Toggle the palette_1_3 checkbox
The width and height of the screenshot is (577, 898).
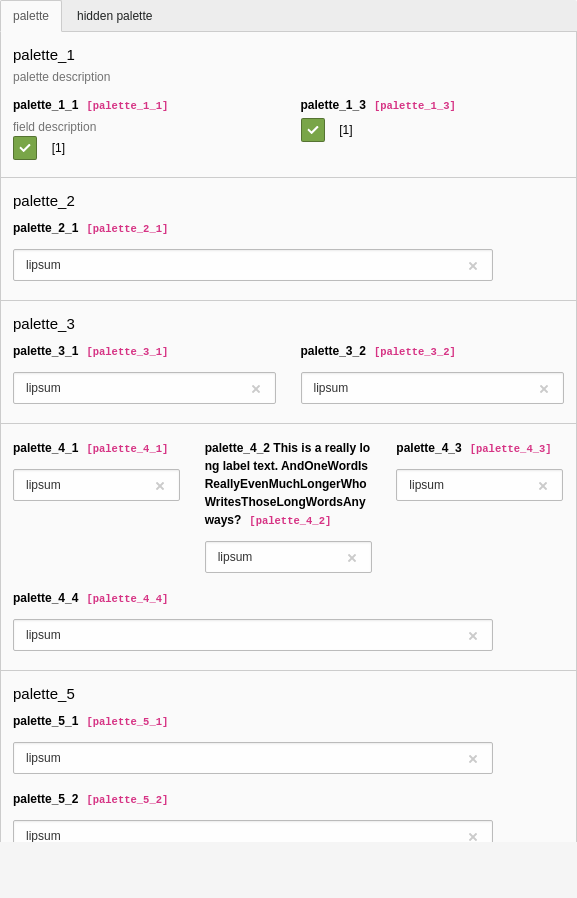313,130
